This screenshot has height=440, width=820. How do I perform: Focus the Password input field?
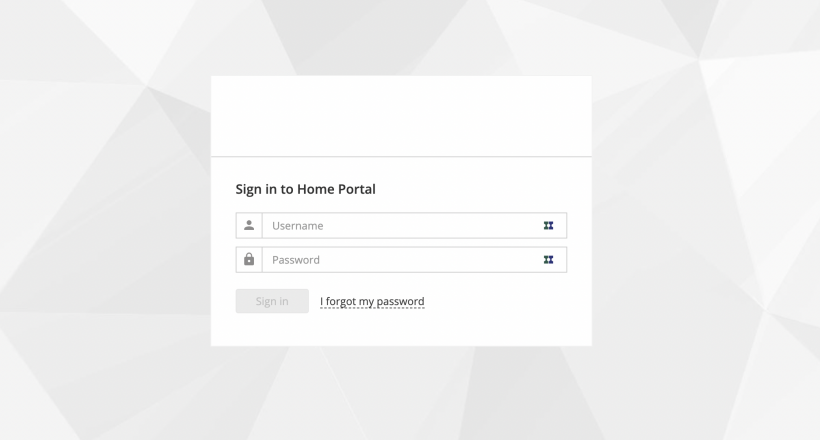(400, 260)
